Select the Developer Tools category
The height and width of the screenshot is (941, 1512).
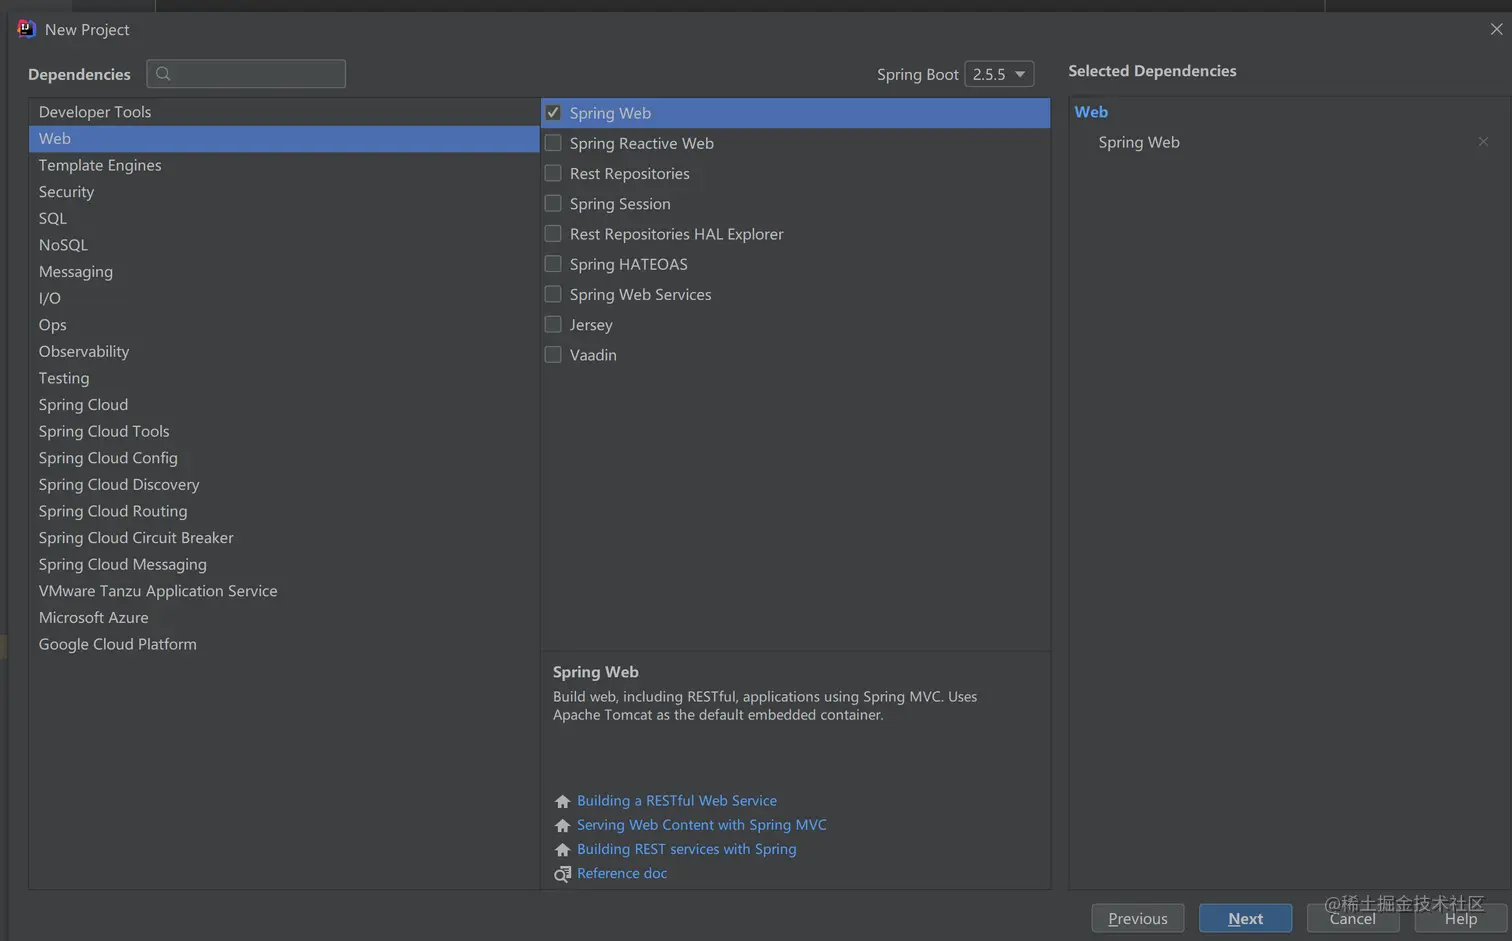(95, 112)
